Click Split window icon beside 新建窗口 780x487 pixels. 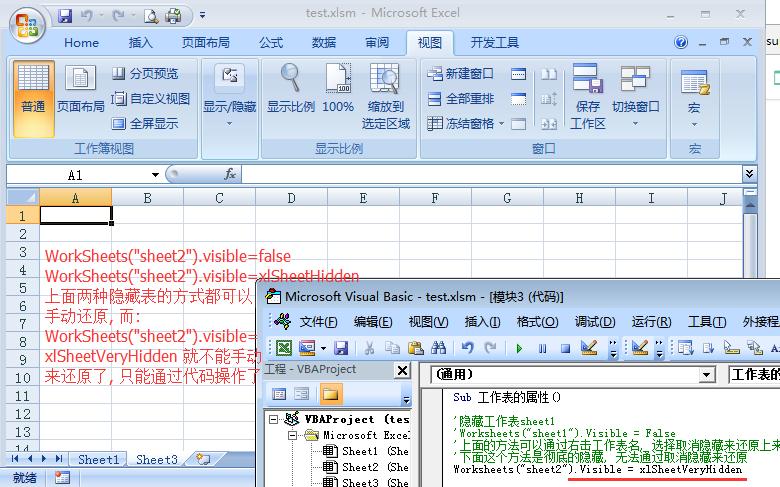click(518, 74)
